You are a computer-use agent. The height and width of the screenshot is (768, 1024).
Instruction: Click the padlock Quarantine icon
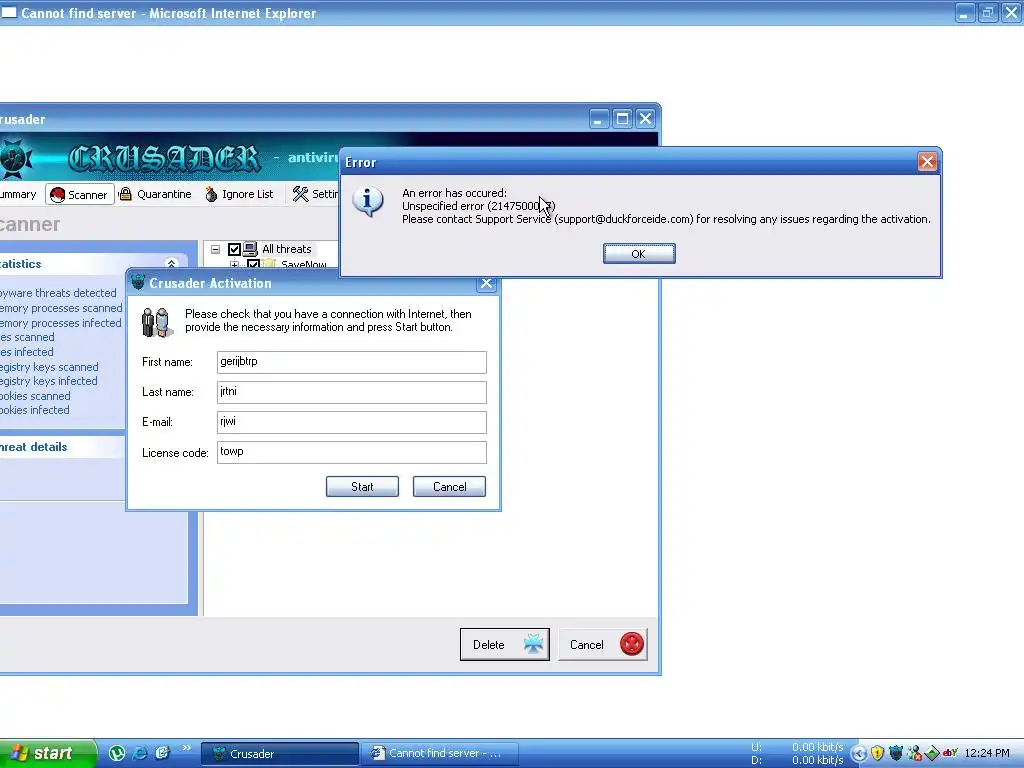125,194
